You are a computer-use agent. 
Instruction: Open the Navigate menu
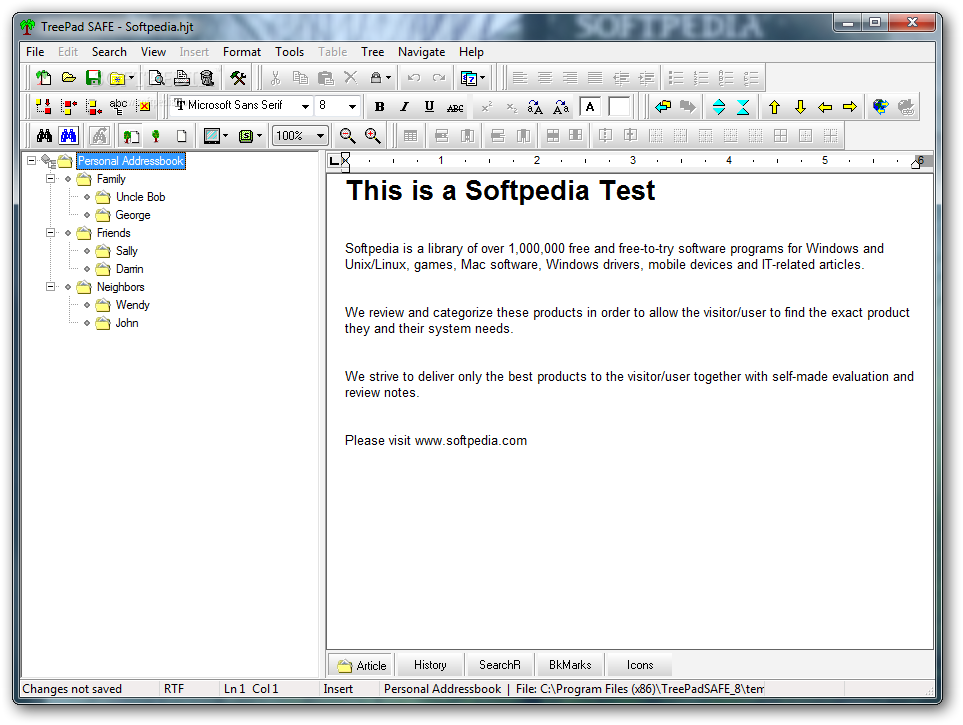(421, 52)
